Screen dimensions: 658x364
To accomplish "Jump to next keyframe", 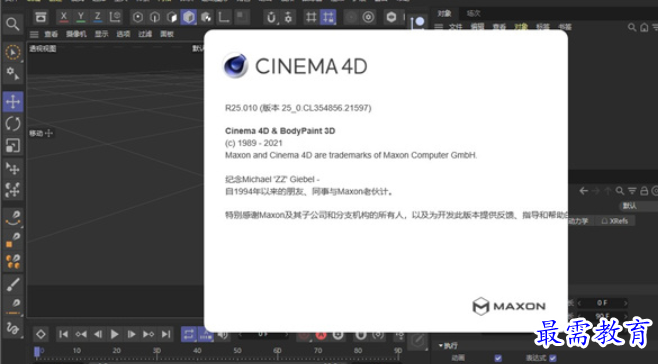I will click(149, 334).
